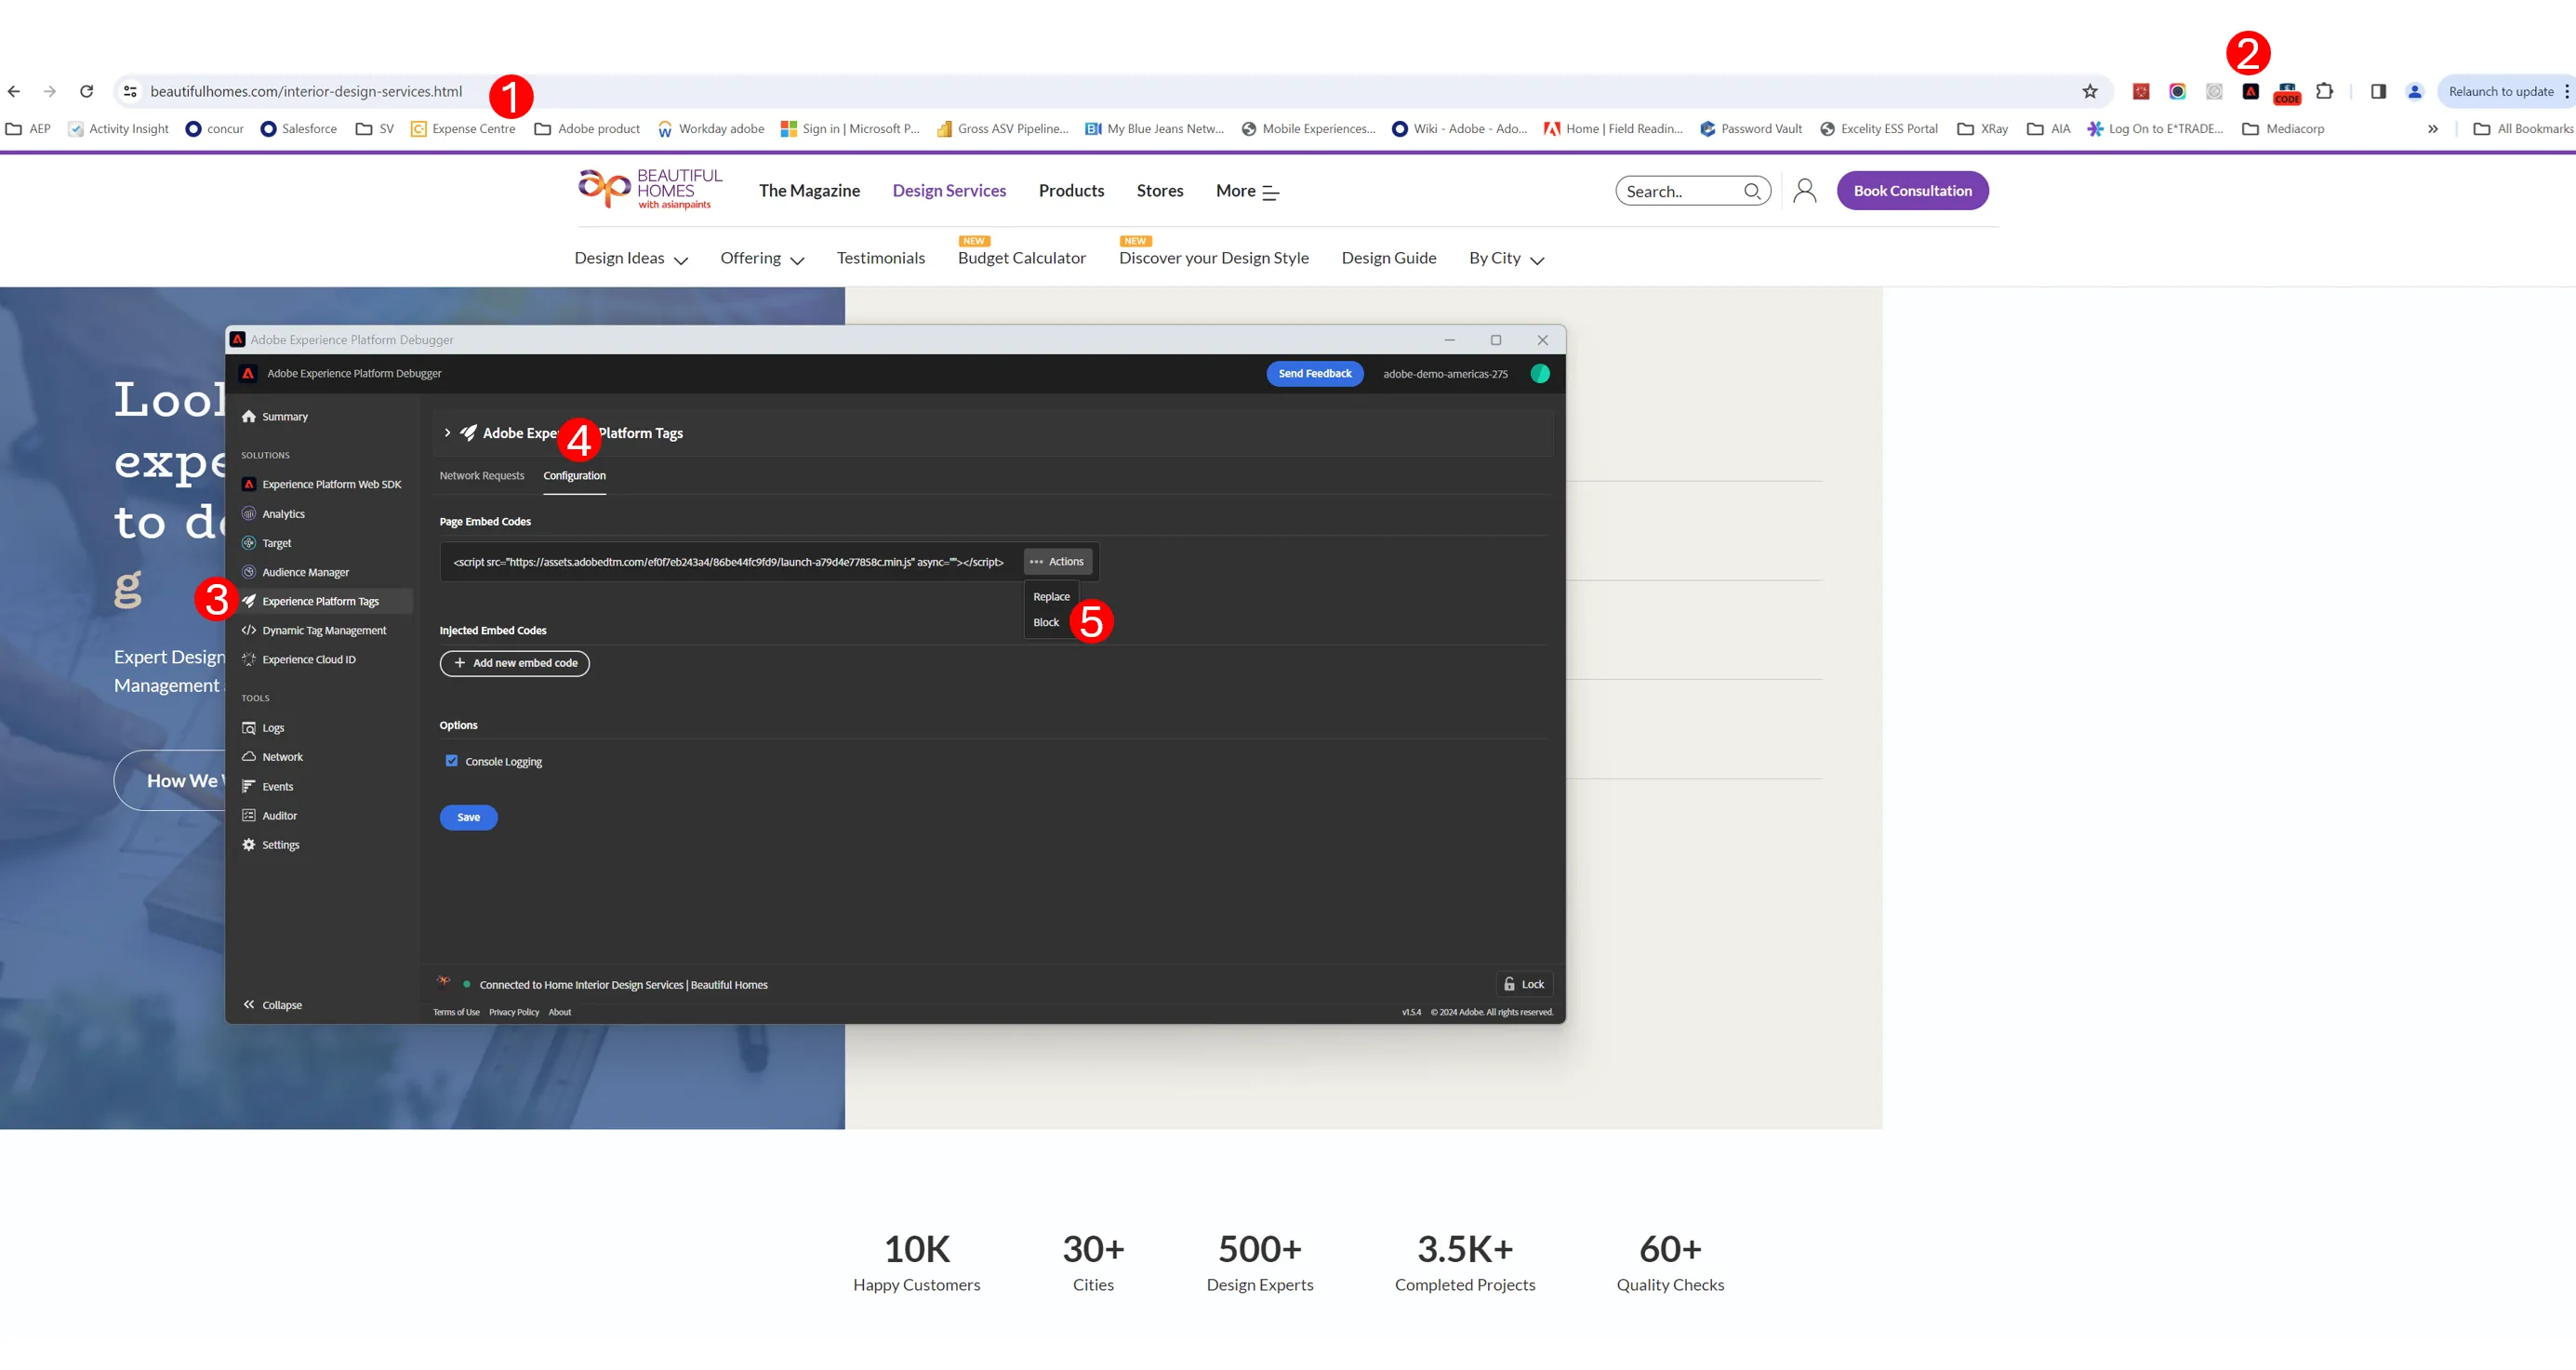Open the user account icon on Beautiful Homes
Image resolution: width=2576 pixels, height=1370 pixels.
(x=1805, y=191)
